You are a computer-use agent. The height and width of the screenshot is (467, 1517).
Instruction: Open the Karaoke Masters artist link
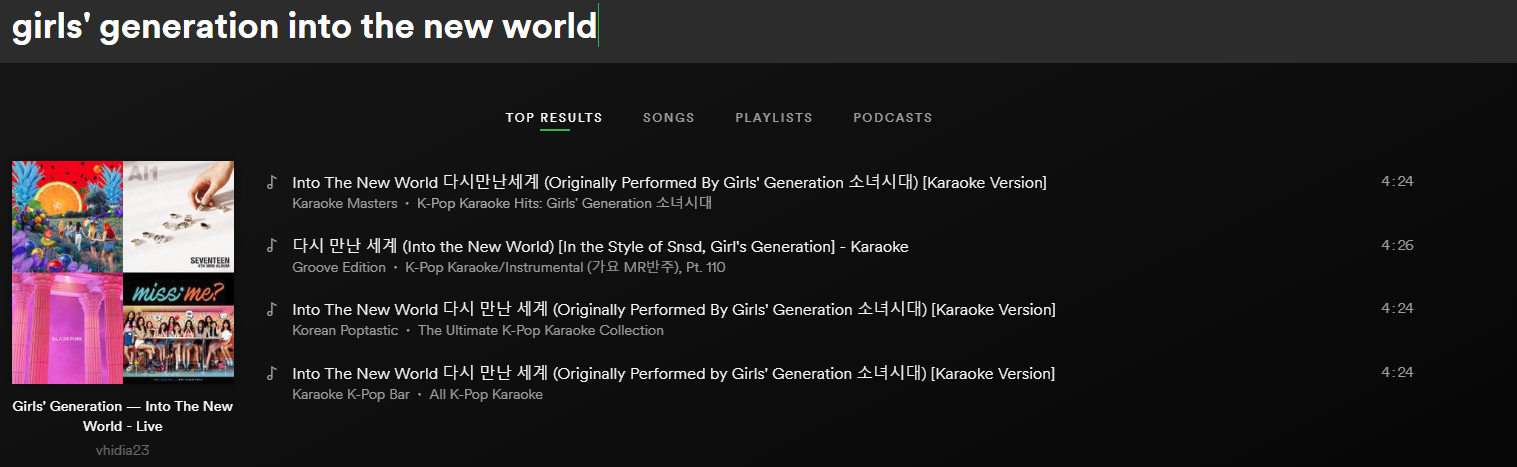click(345, 203)
